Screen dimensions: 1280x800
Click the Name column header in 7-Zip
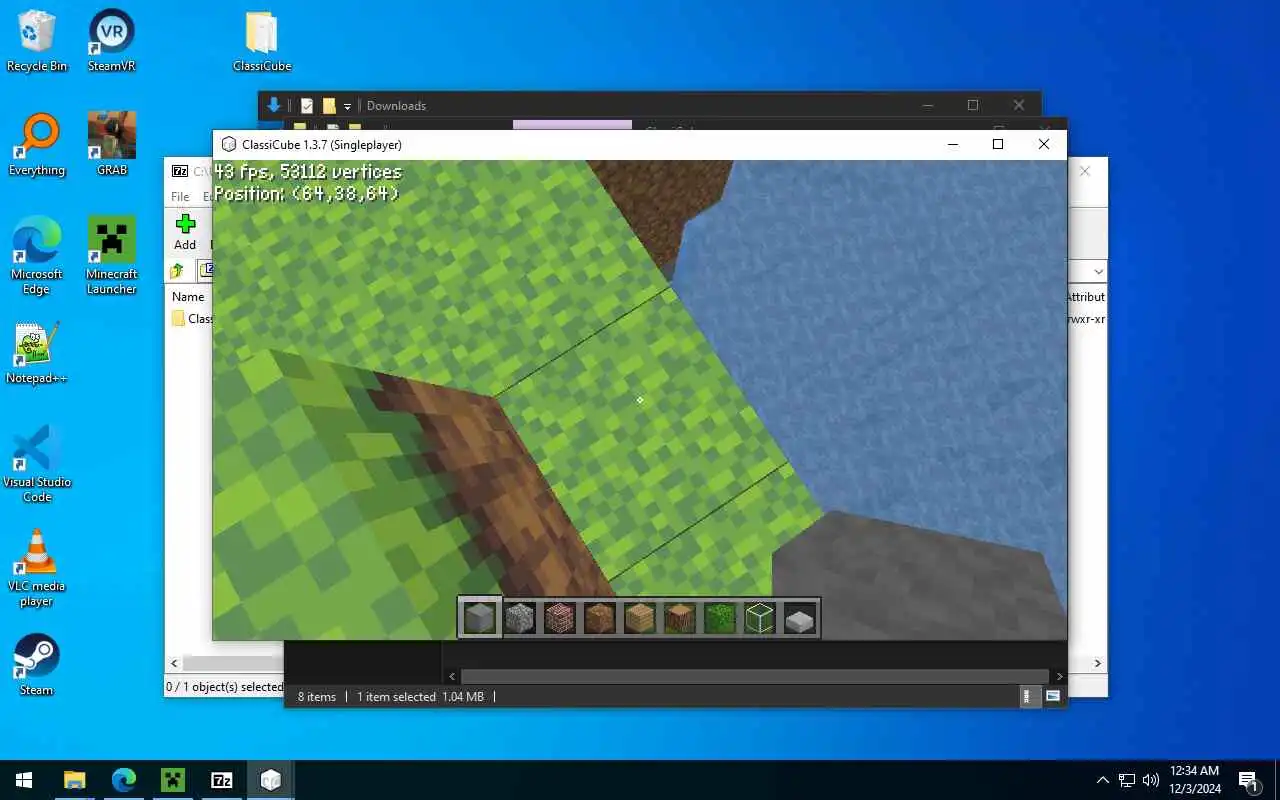[x=188, y=296]
